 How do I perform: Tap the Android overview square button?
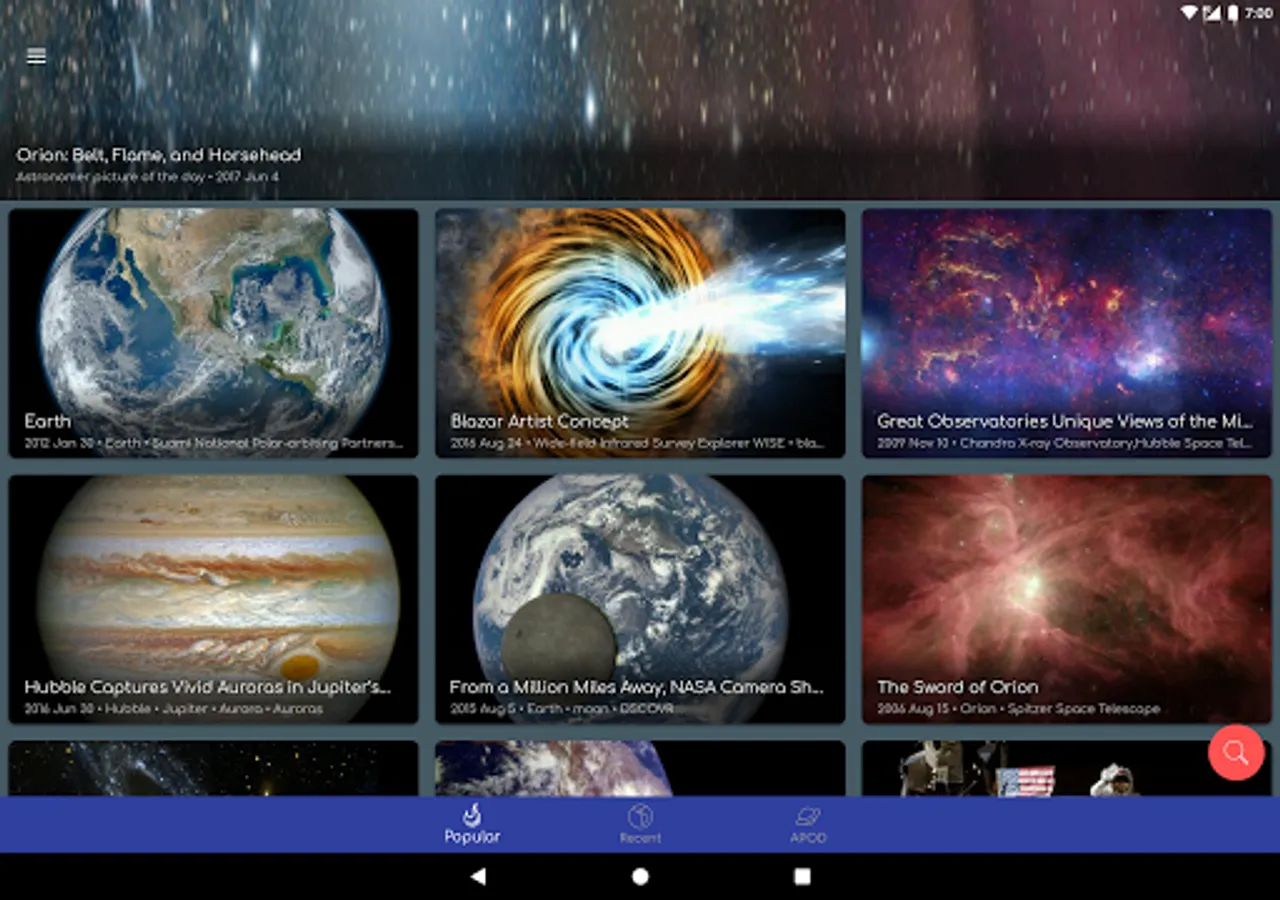pyautogui.click(x=802, y=876)
